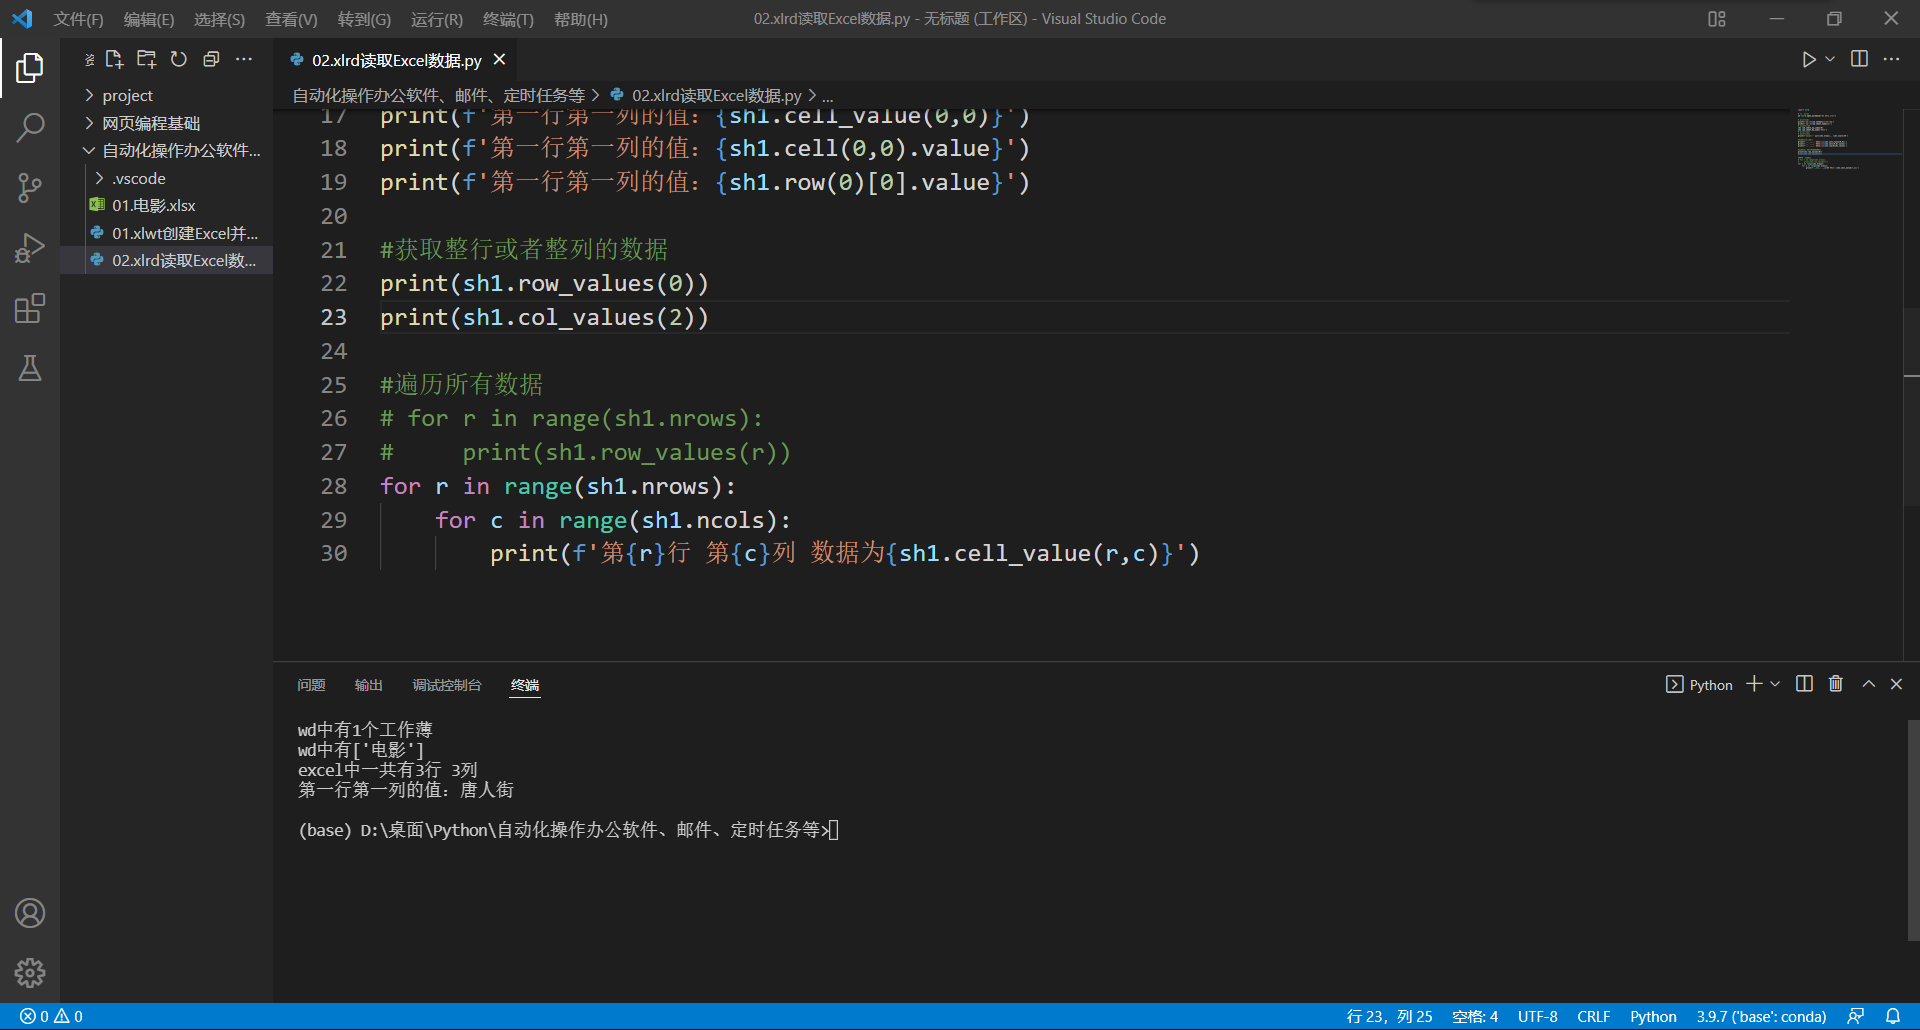1920x1030 pixels.
Task: Open run options dropdown arrow
Action: pyautogui.click(x=1830, y=60)
